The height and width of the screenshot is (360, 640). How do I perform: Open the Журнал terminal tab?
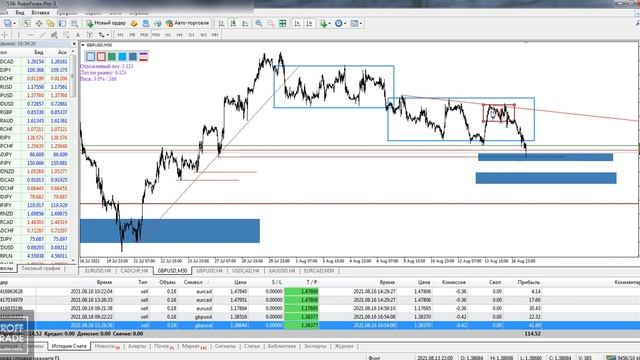[x=344, y=346]
